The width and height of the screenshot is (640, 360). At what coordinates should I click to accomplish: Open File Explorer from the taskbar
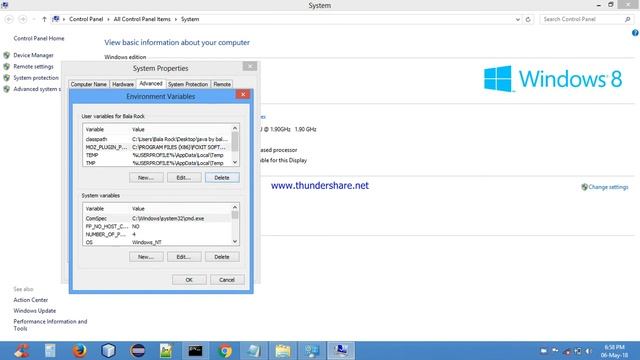point(282,351)
